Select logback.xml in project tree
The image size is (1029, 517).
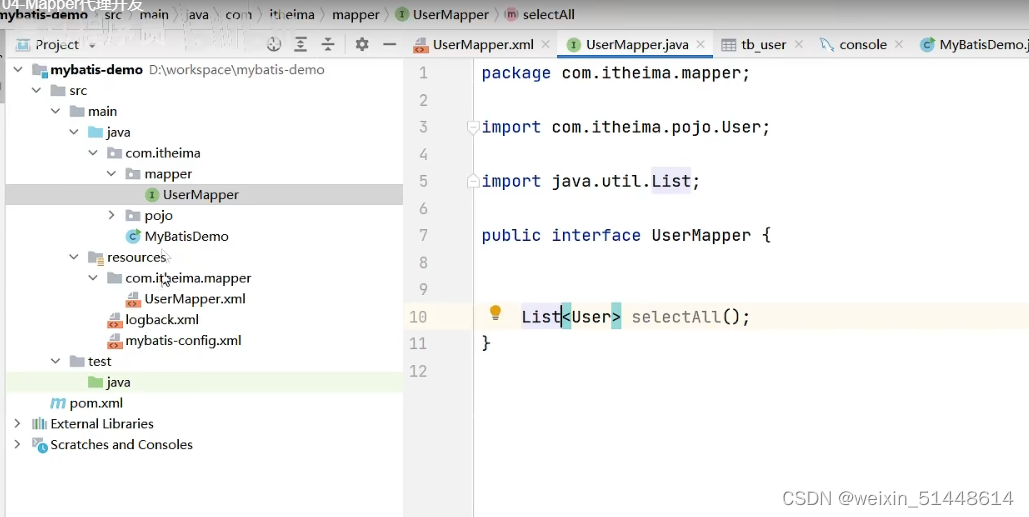coord(162,320)
